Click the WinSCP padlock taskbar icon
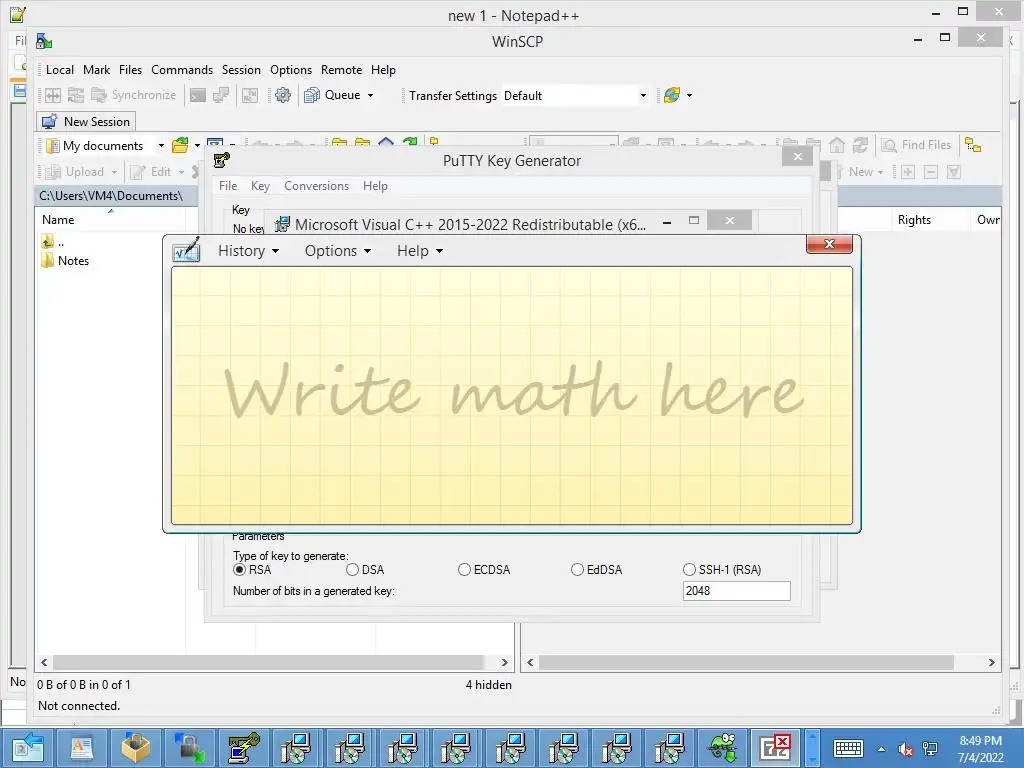 point(189,748)
